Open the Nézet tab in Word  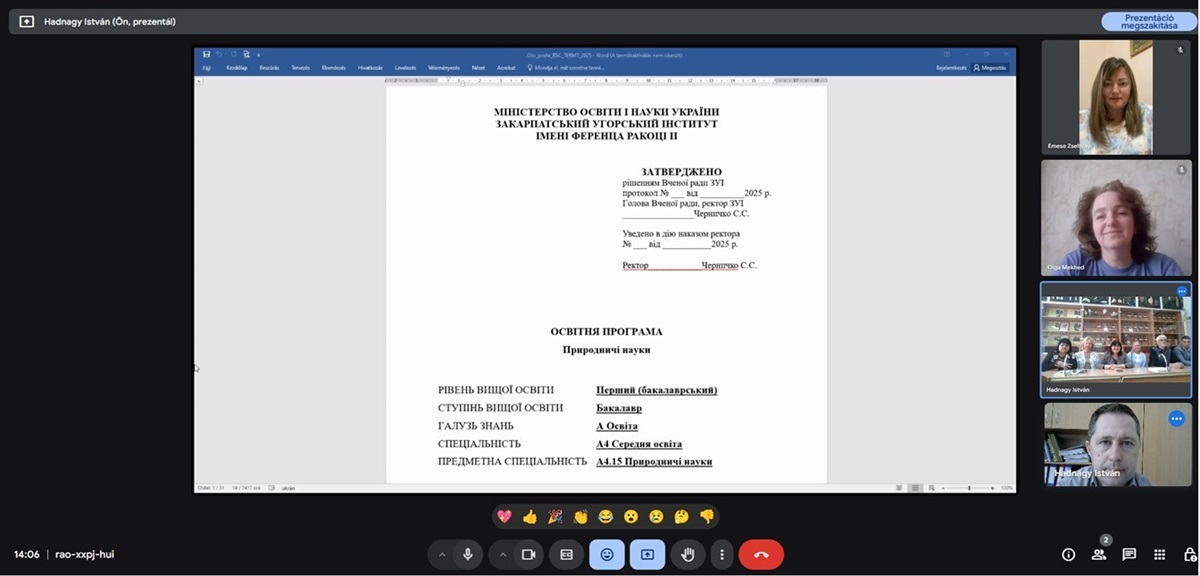(478, 68)
